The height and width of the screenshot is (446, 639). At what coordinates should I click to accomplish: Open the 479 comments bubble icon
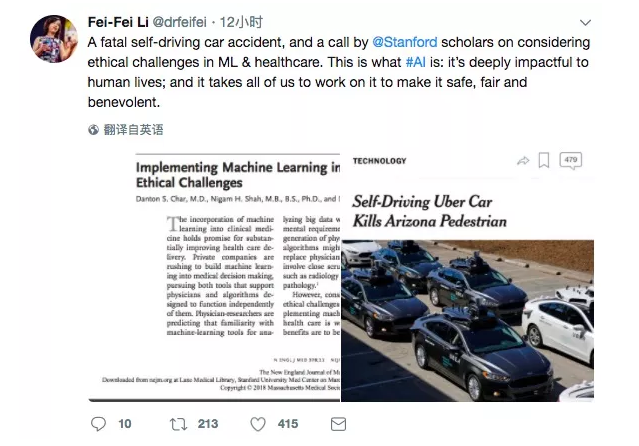point(571,161)
